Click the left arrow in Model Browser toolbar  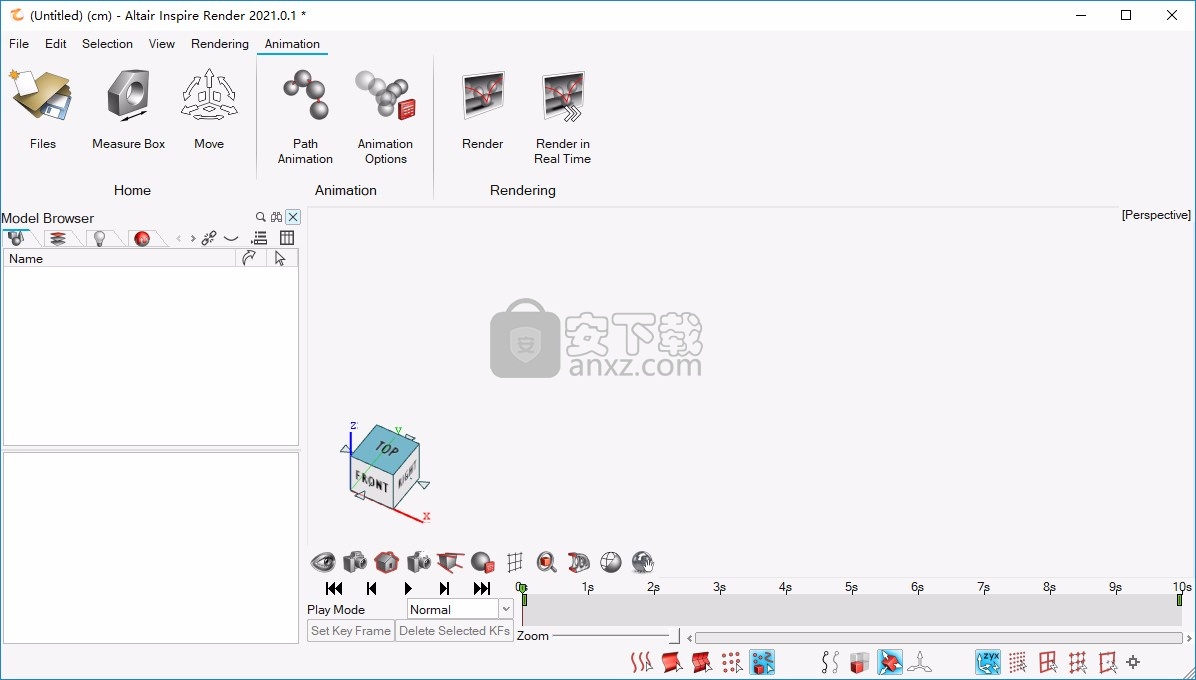pyautogui.click(x=179, y=239)
